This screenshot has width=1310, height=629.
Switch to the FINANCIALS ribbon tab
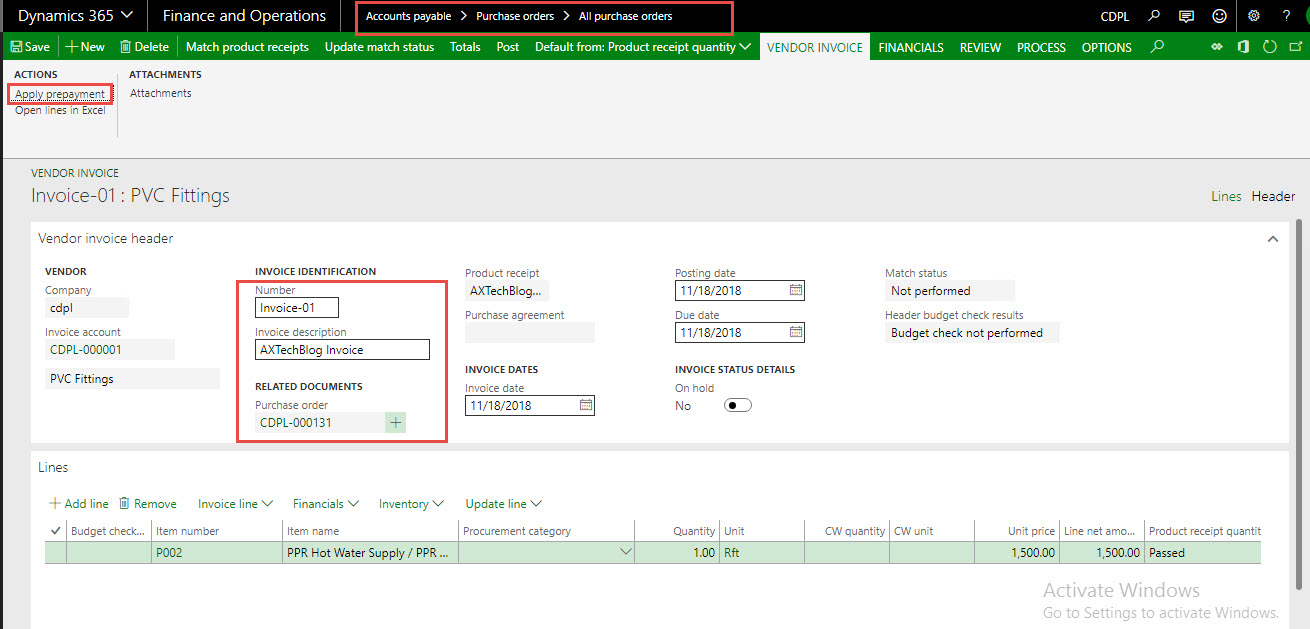coord(911,47)
